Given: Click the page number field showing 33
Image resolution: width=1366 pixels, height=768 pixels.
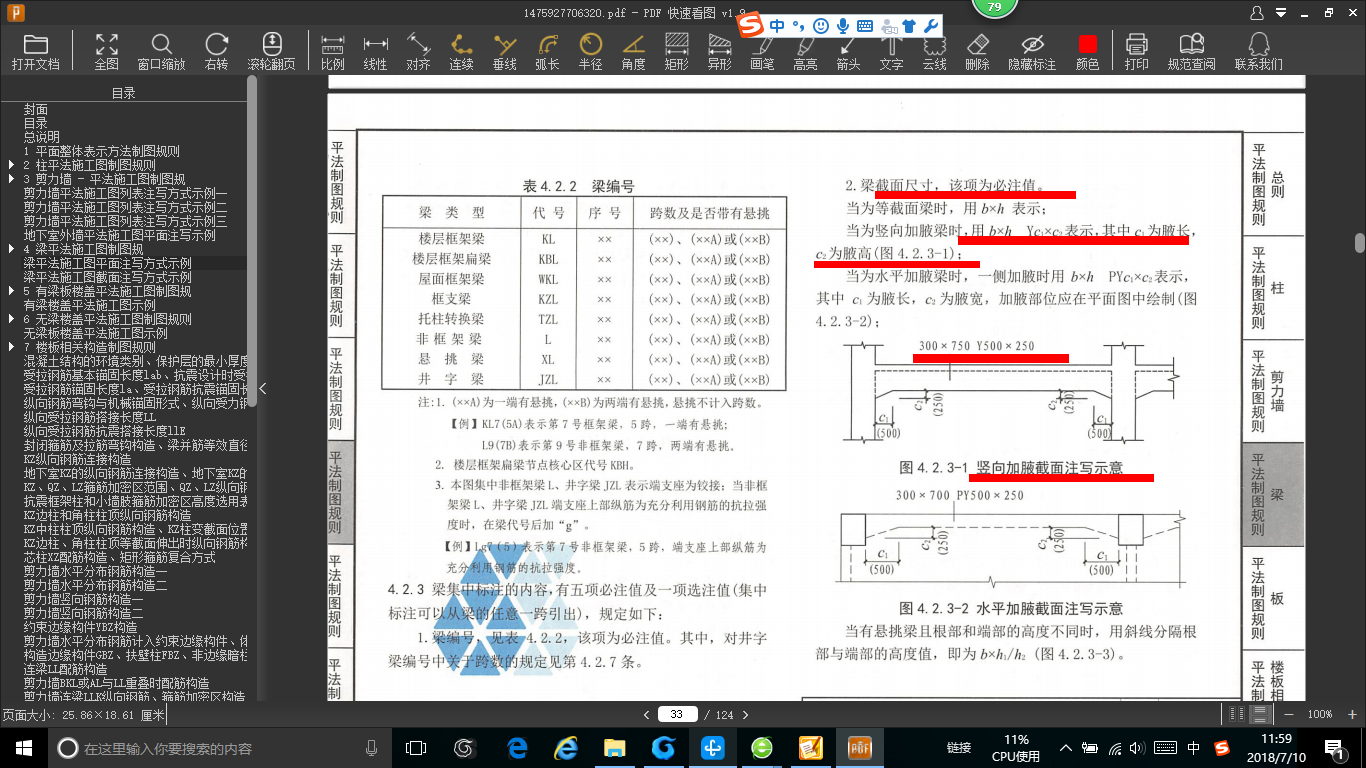Looking at the screenshot, I should click(677, 715).
